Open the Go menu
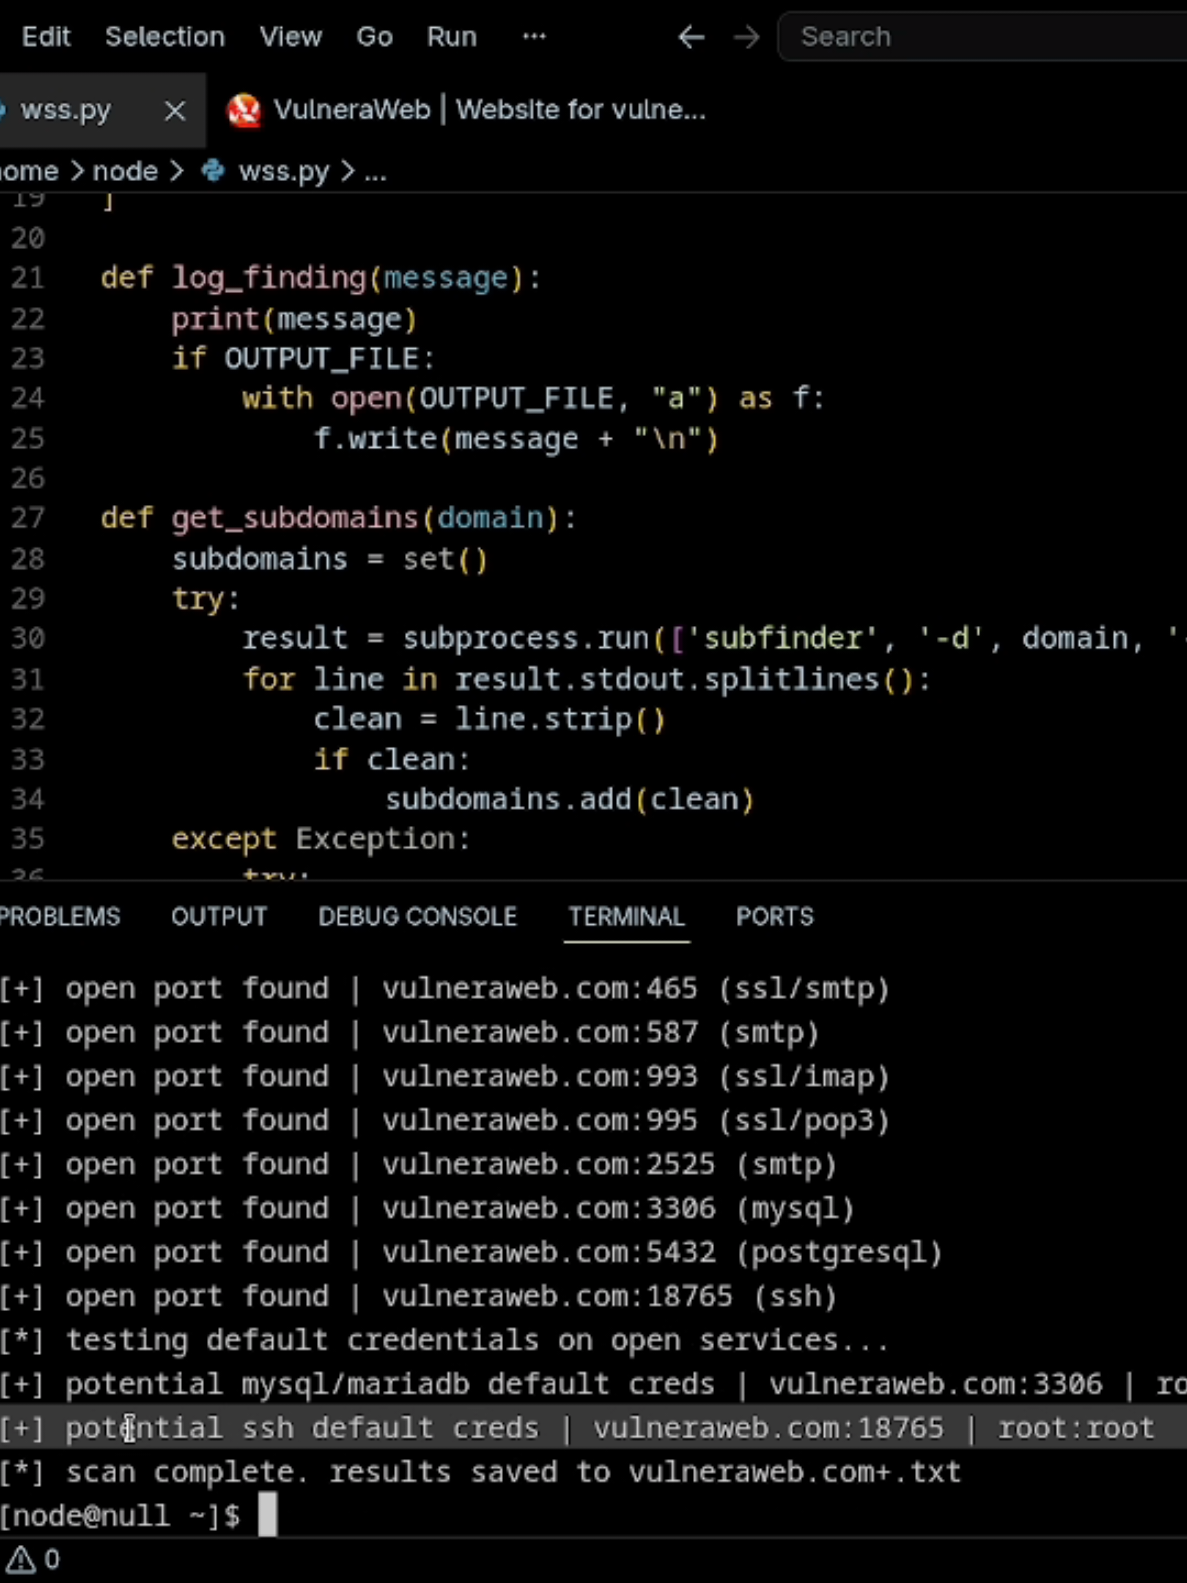Image resolution: width=1187 pixels, height=1583 pixels. (x=374, y=37)
